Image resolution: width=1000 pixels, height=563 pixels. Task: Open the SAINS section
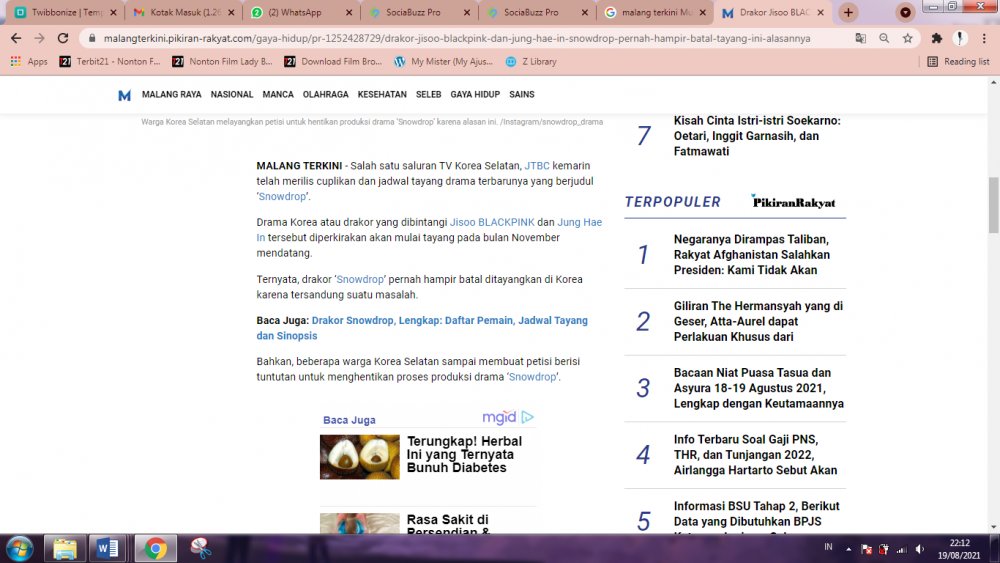coord(522,94)
